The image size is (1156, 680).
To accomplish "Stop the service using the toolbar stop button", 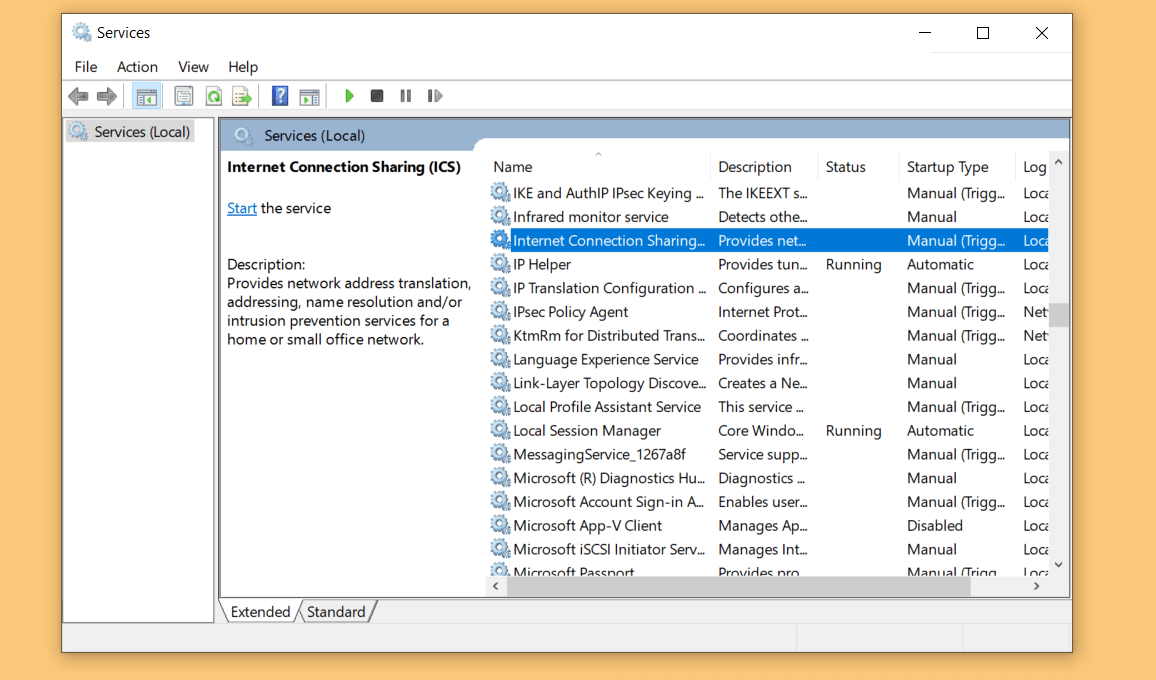I will tap(377, 96).
